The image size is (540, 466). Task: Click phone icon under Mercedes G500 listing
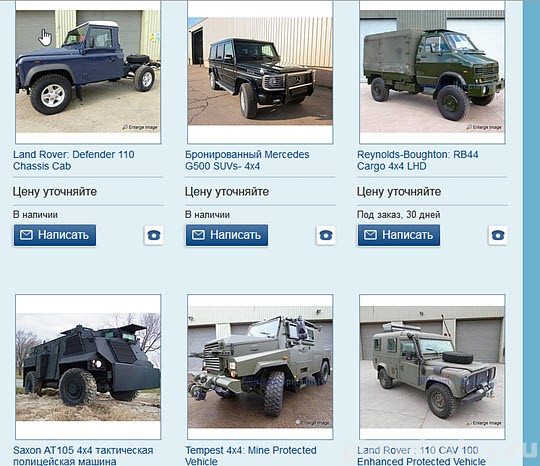click(326, 235)
